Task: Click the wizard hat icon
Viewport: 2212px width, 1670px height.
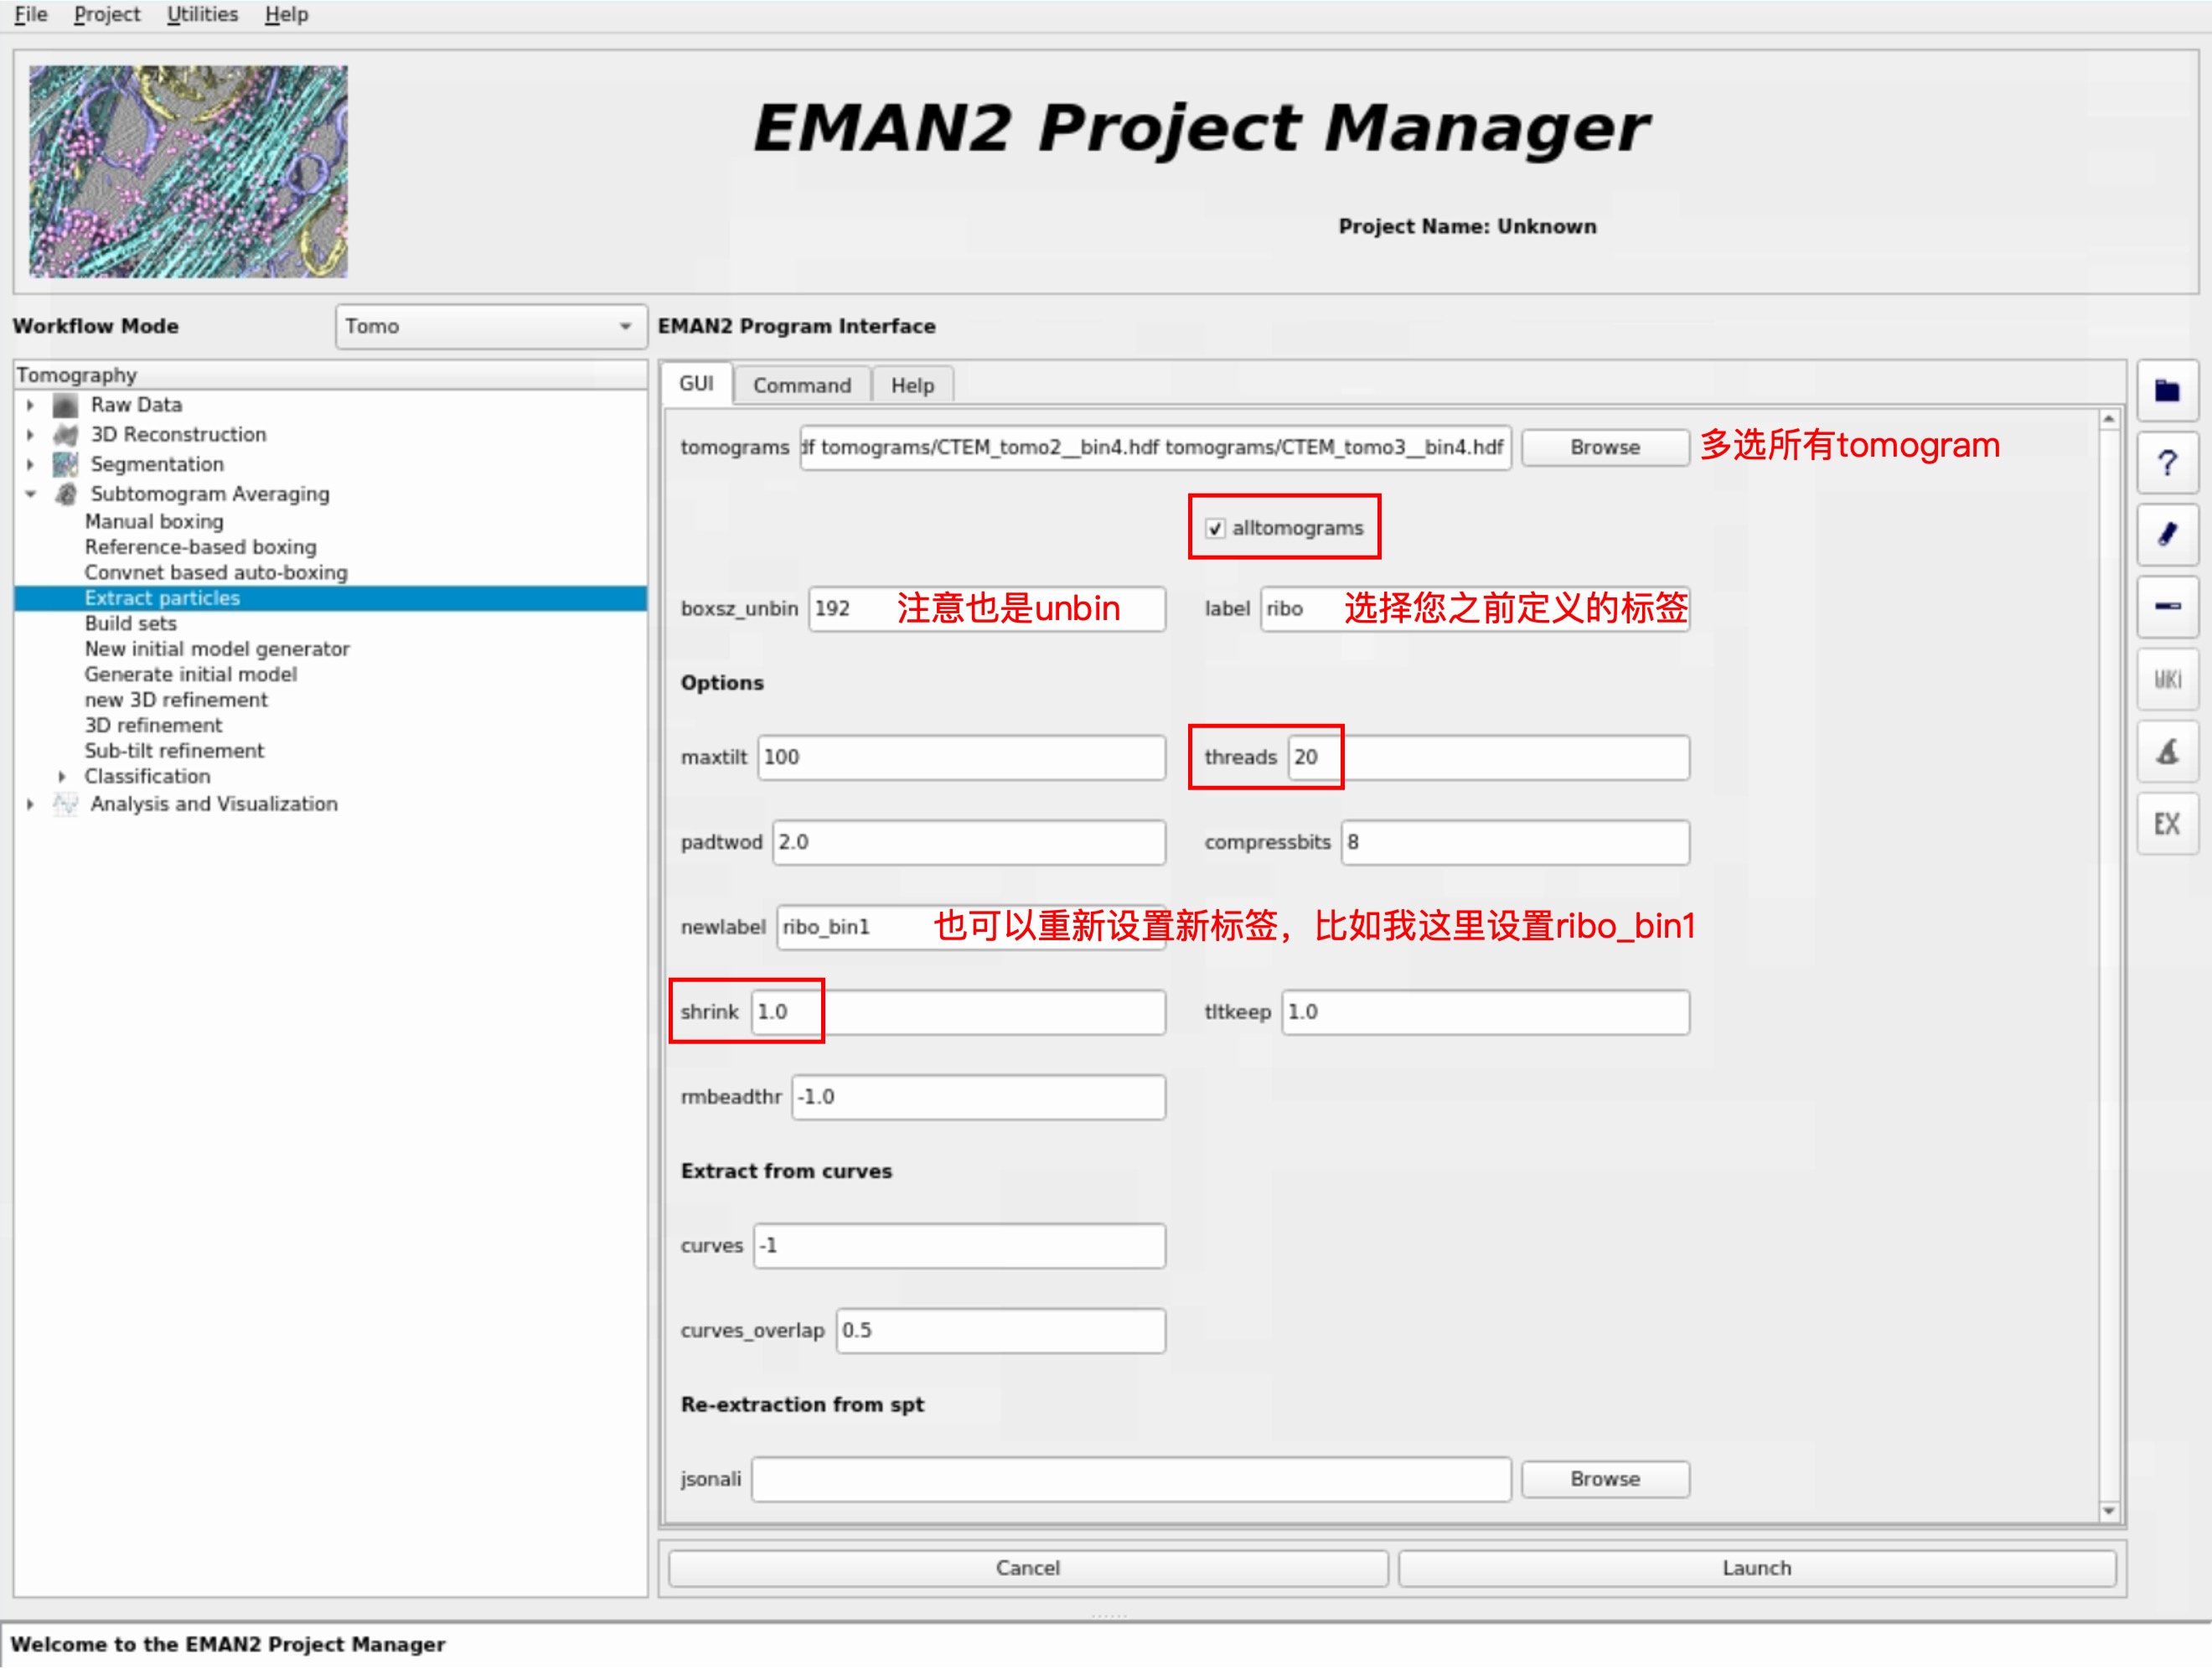Action: click(x=2167, y=752)
